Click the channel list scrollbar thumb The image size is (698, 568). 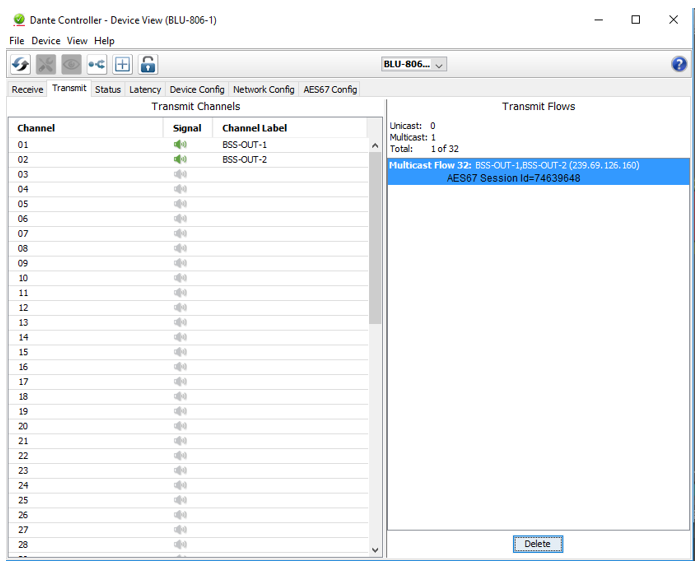(375, 238)
